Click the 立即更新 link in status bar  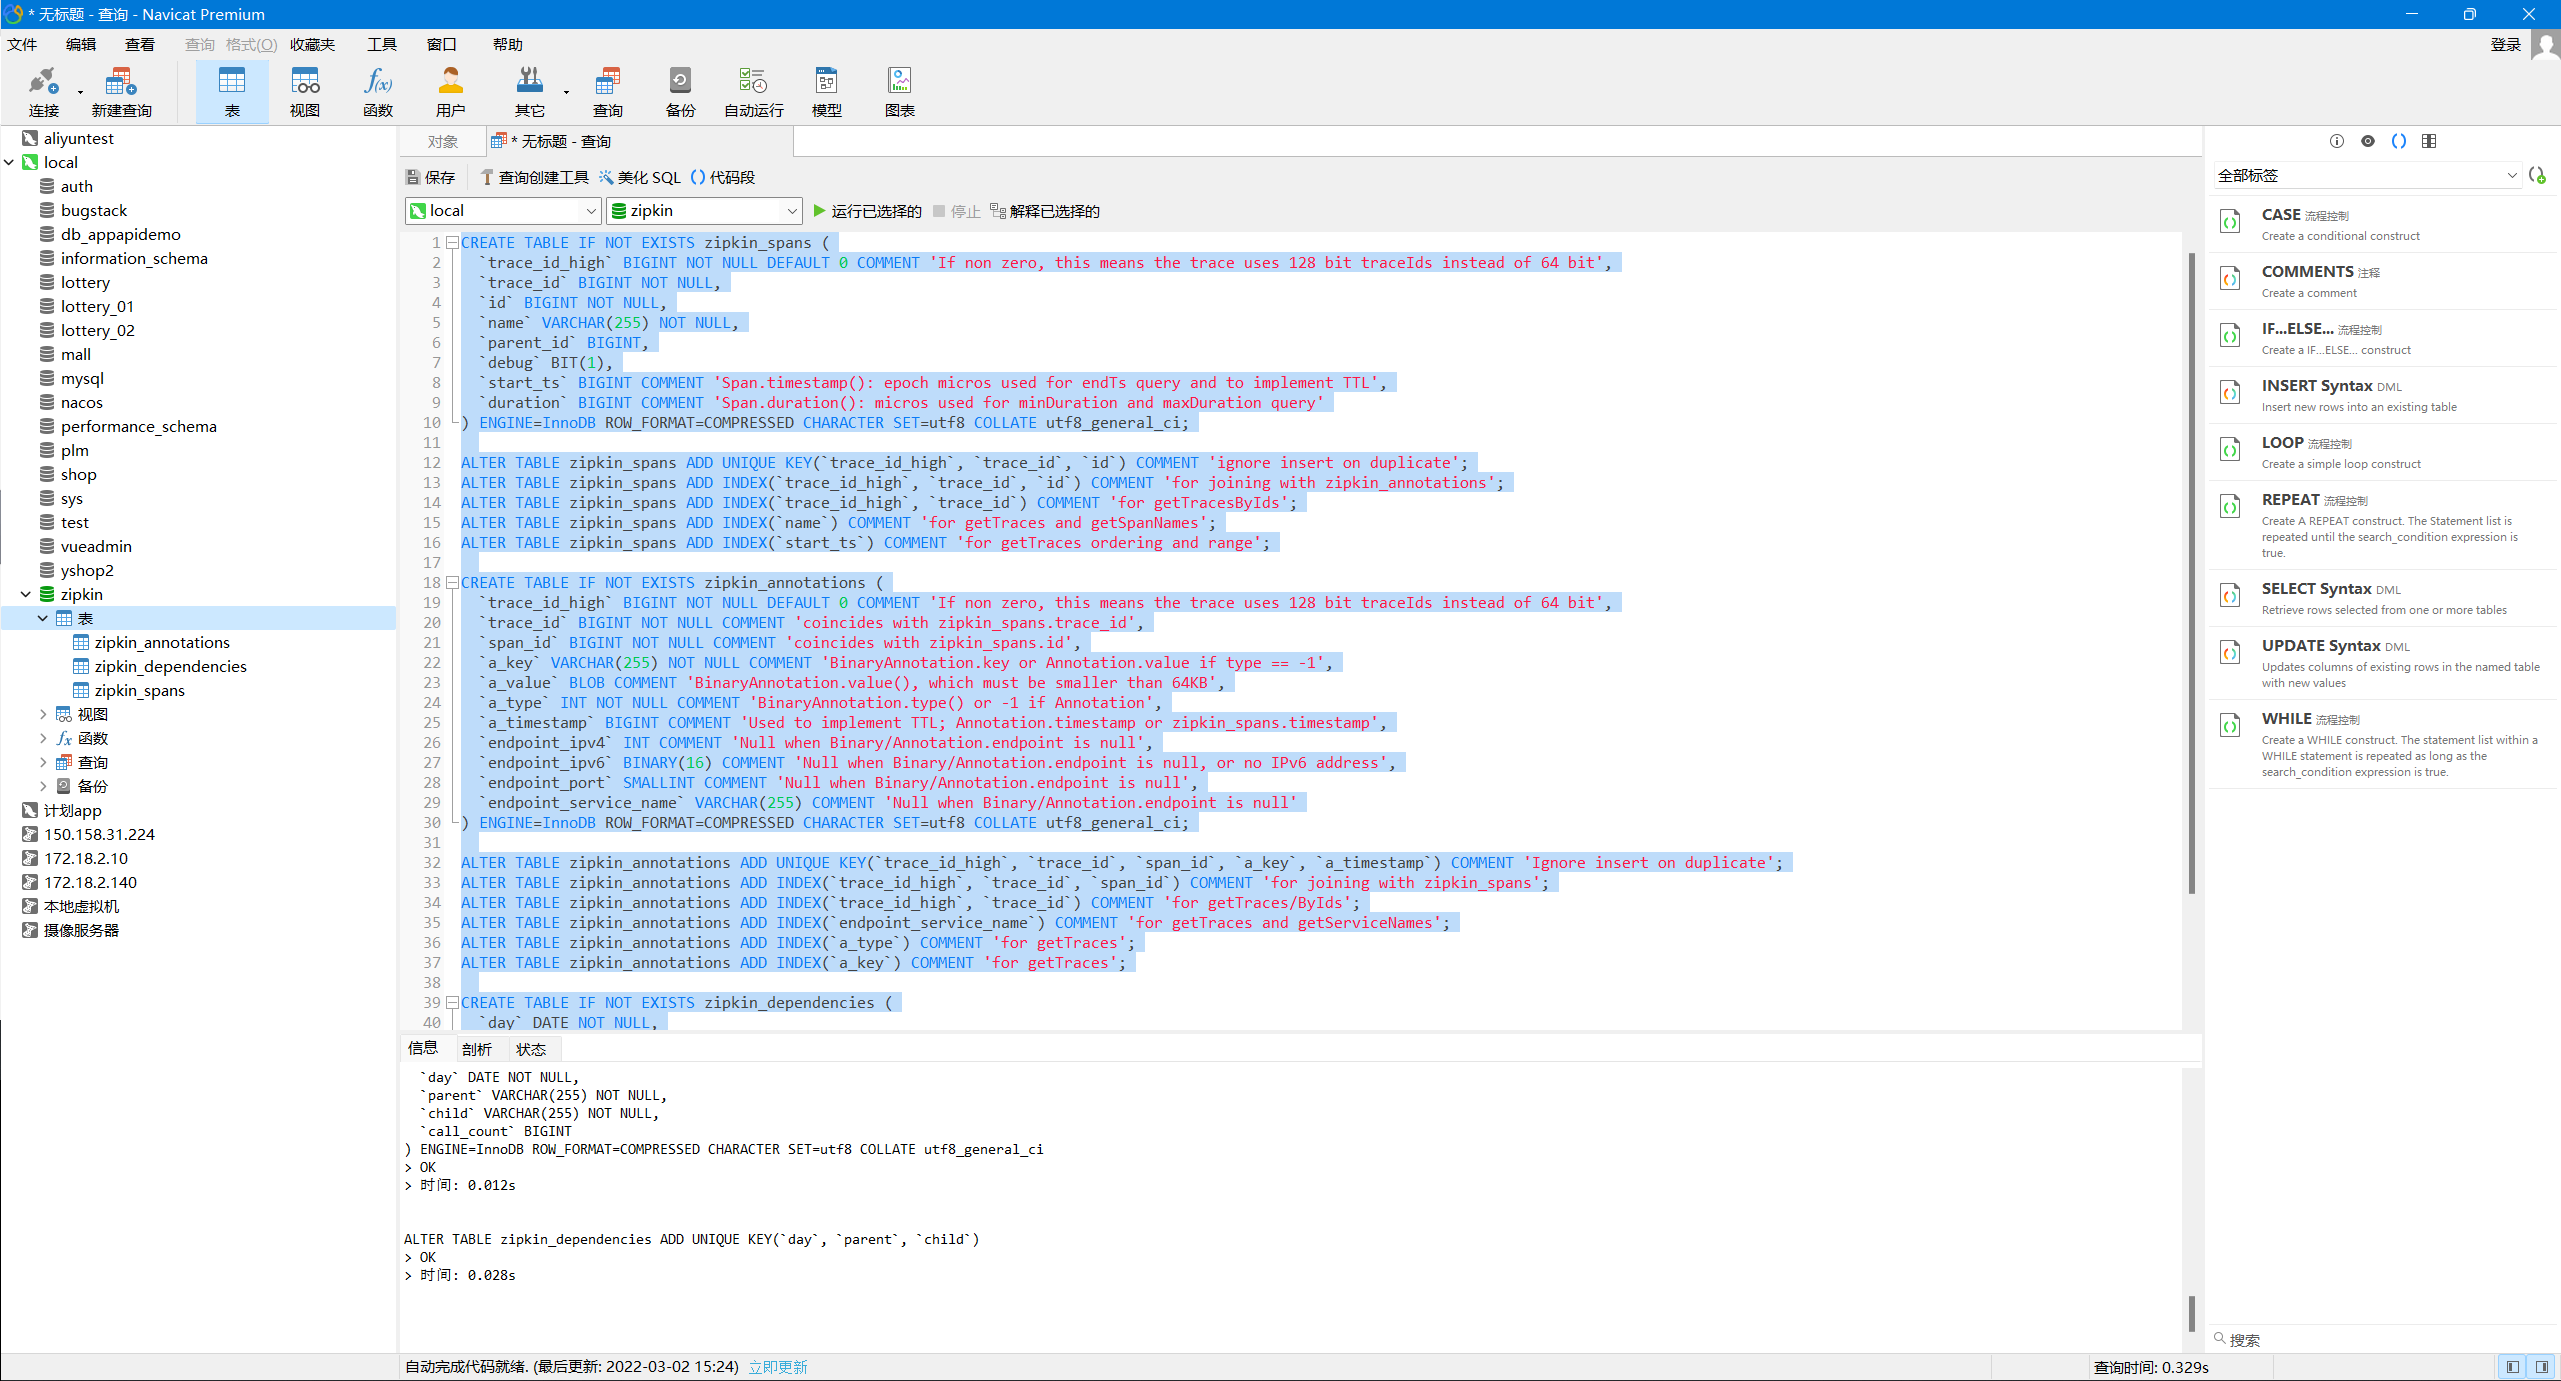777,1367
